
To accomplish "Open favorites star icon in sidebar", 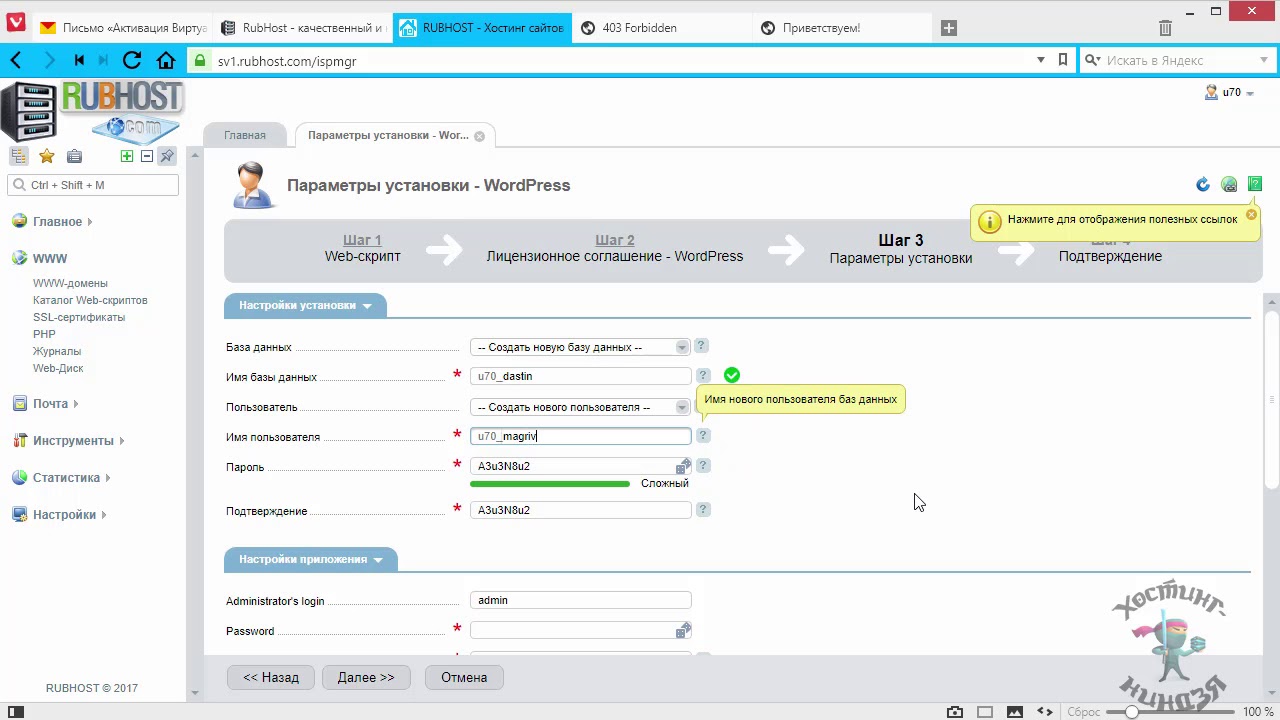I will tap(47, 156).
